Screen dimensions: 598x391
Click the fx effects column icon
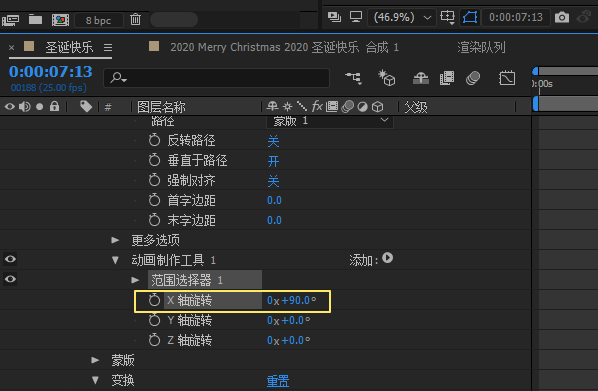[317, 106]
